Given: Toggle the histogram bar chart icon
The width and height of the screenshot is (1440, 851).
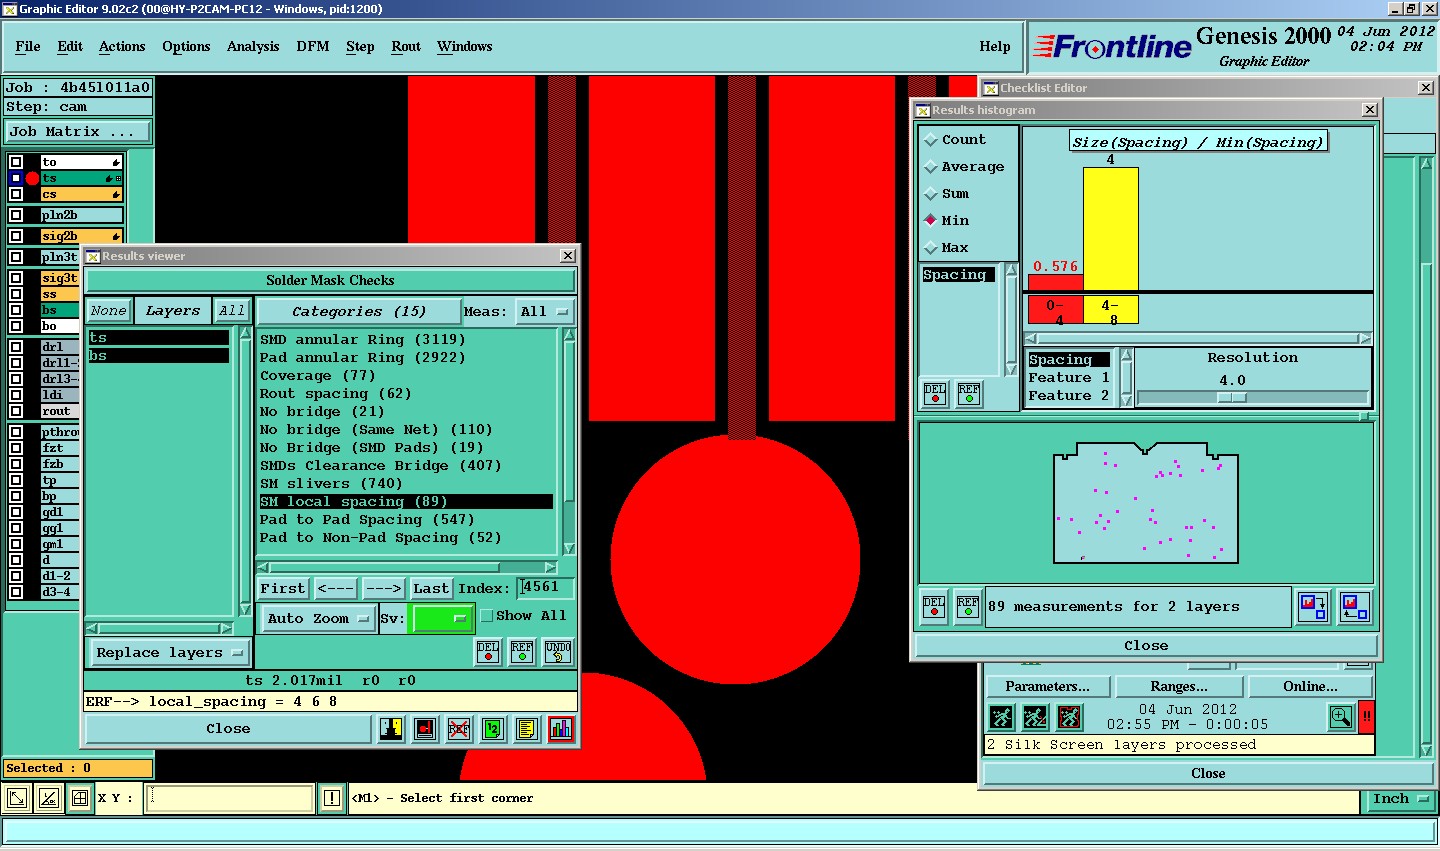Looking at the screenshot, I should (561, 729).
